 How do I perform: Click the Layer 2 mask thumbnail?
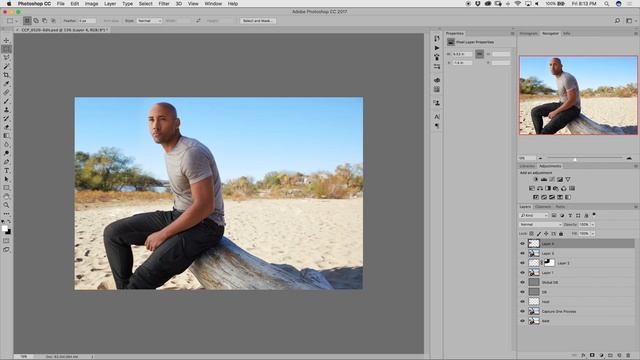pos(549,262)
